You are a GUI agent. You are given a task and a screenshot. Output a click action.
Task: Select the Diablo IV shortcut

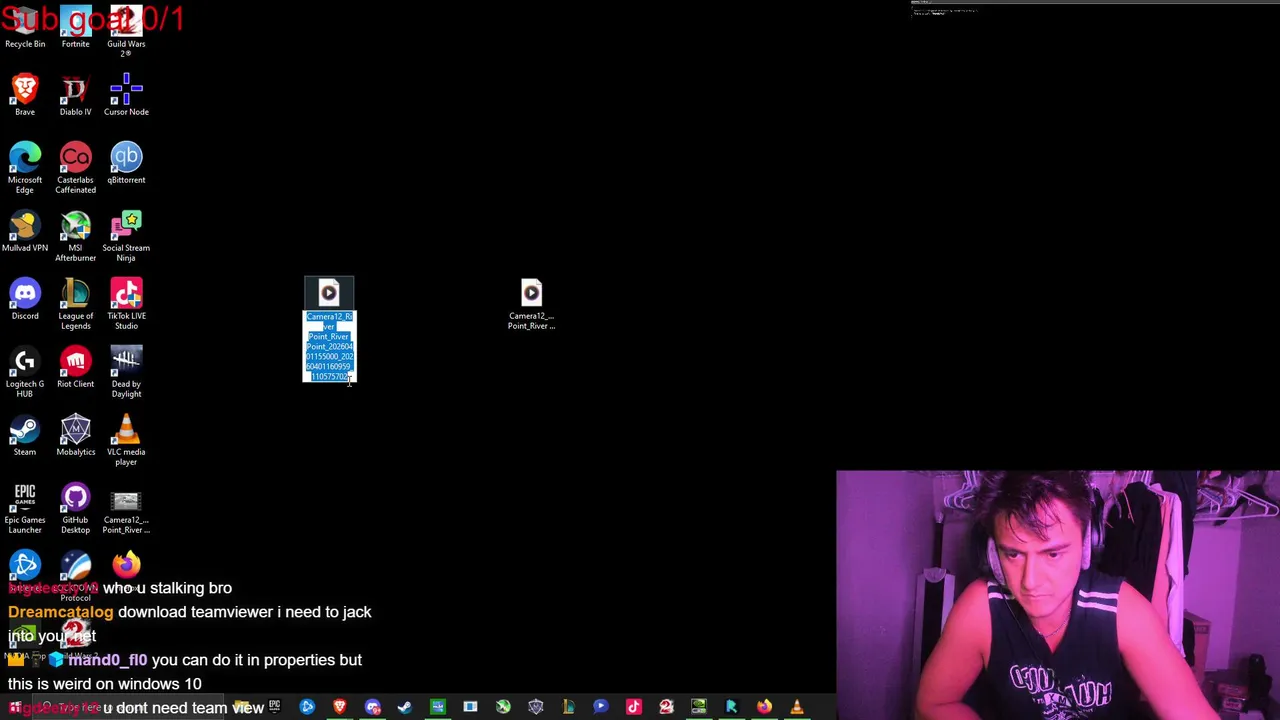click(x=75, y=95)
